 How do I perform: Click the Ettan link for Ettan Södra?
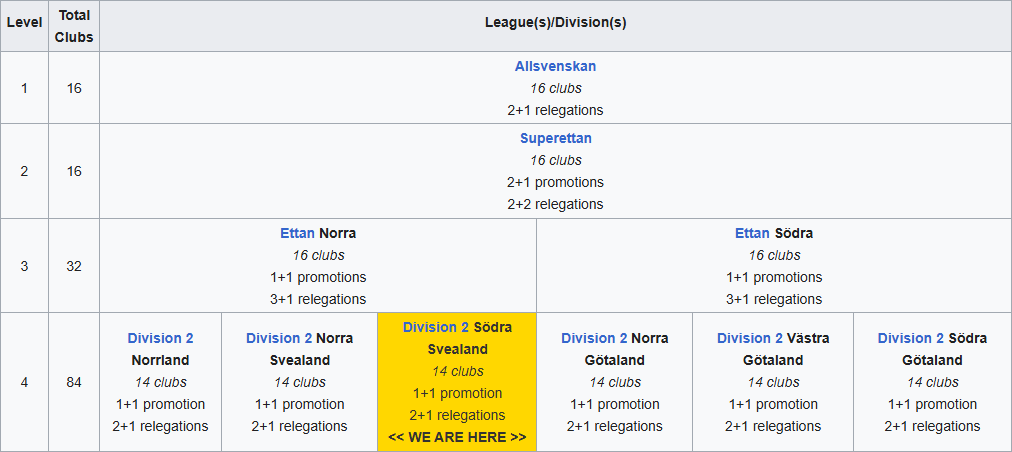click(x=752, y=233)
